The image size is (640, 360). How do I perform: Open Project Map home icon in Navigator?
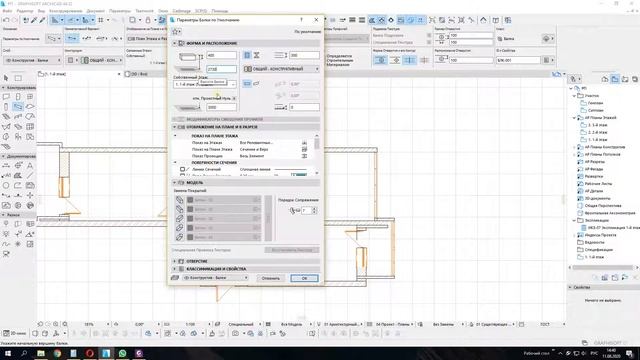(x=605, y=79)
